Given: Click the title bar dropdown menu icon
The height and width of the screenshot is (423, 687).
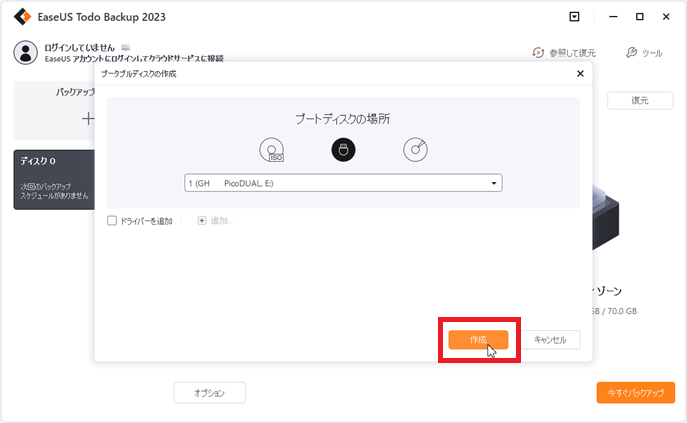Looking at the screenshot, I should [x=574, y=16].
